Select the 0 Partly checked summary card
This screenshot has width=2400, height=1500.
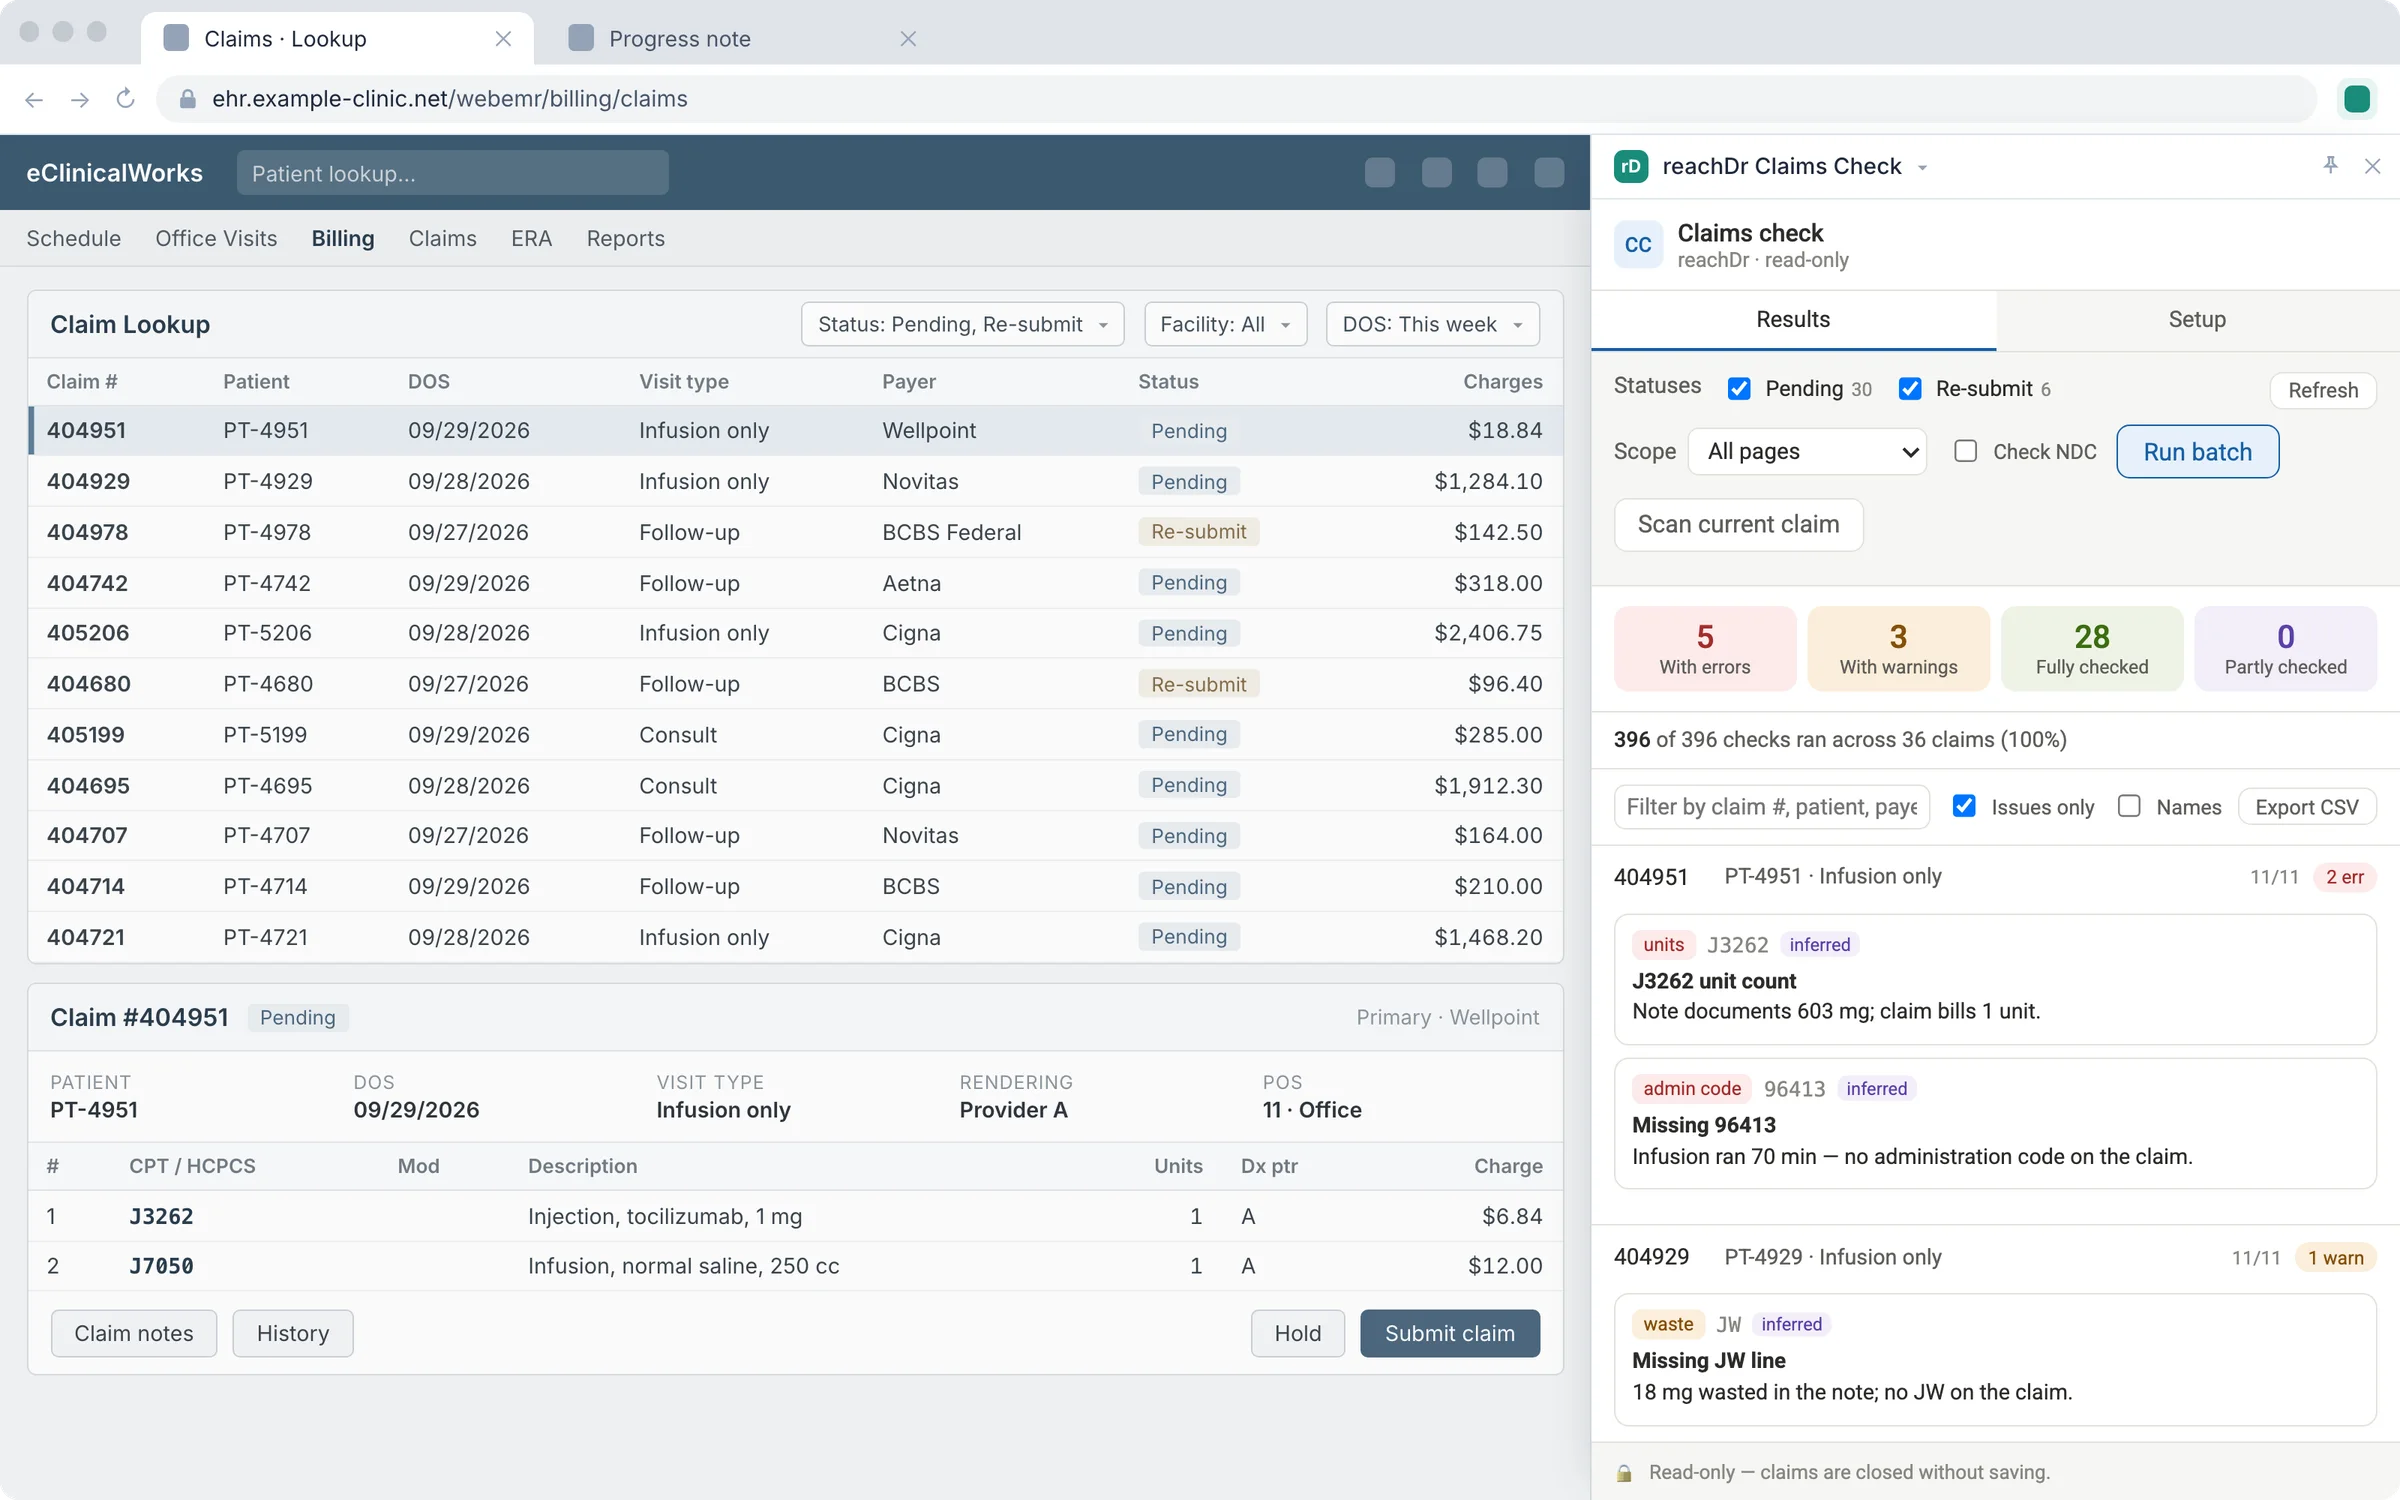coord(2285,648)
